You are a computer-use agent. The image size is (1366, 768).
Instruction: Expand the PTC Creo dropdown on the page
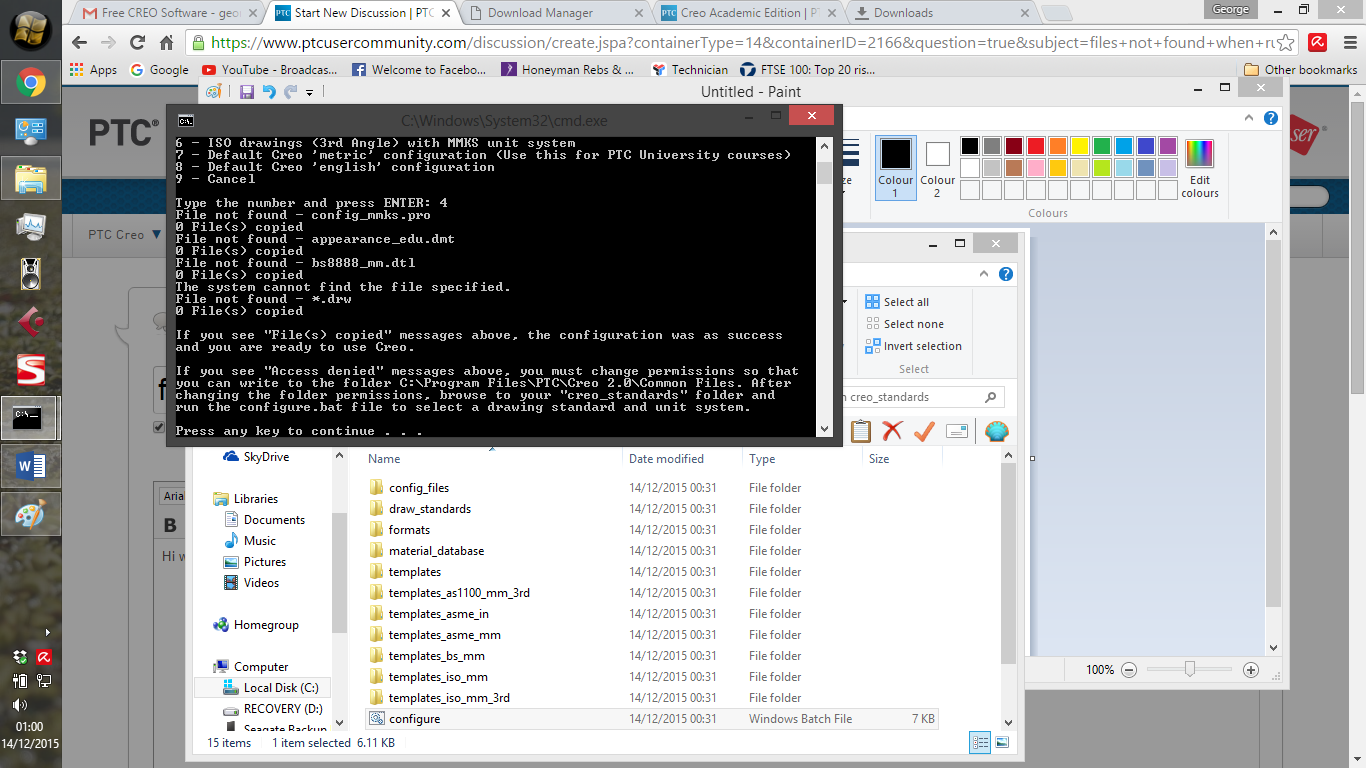(124, 235)
